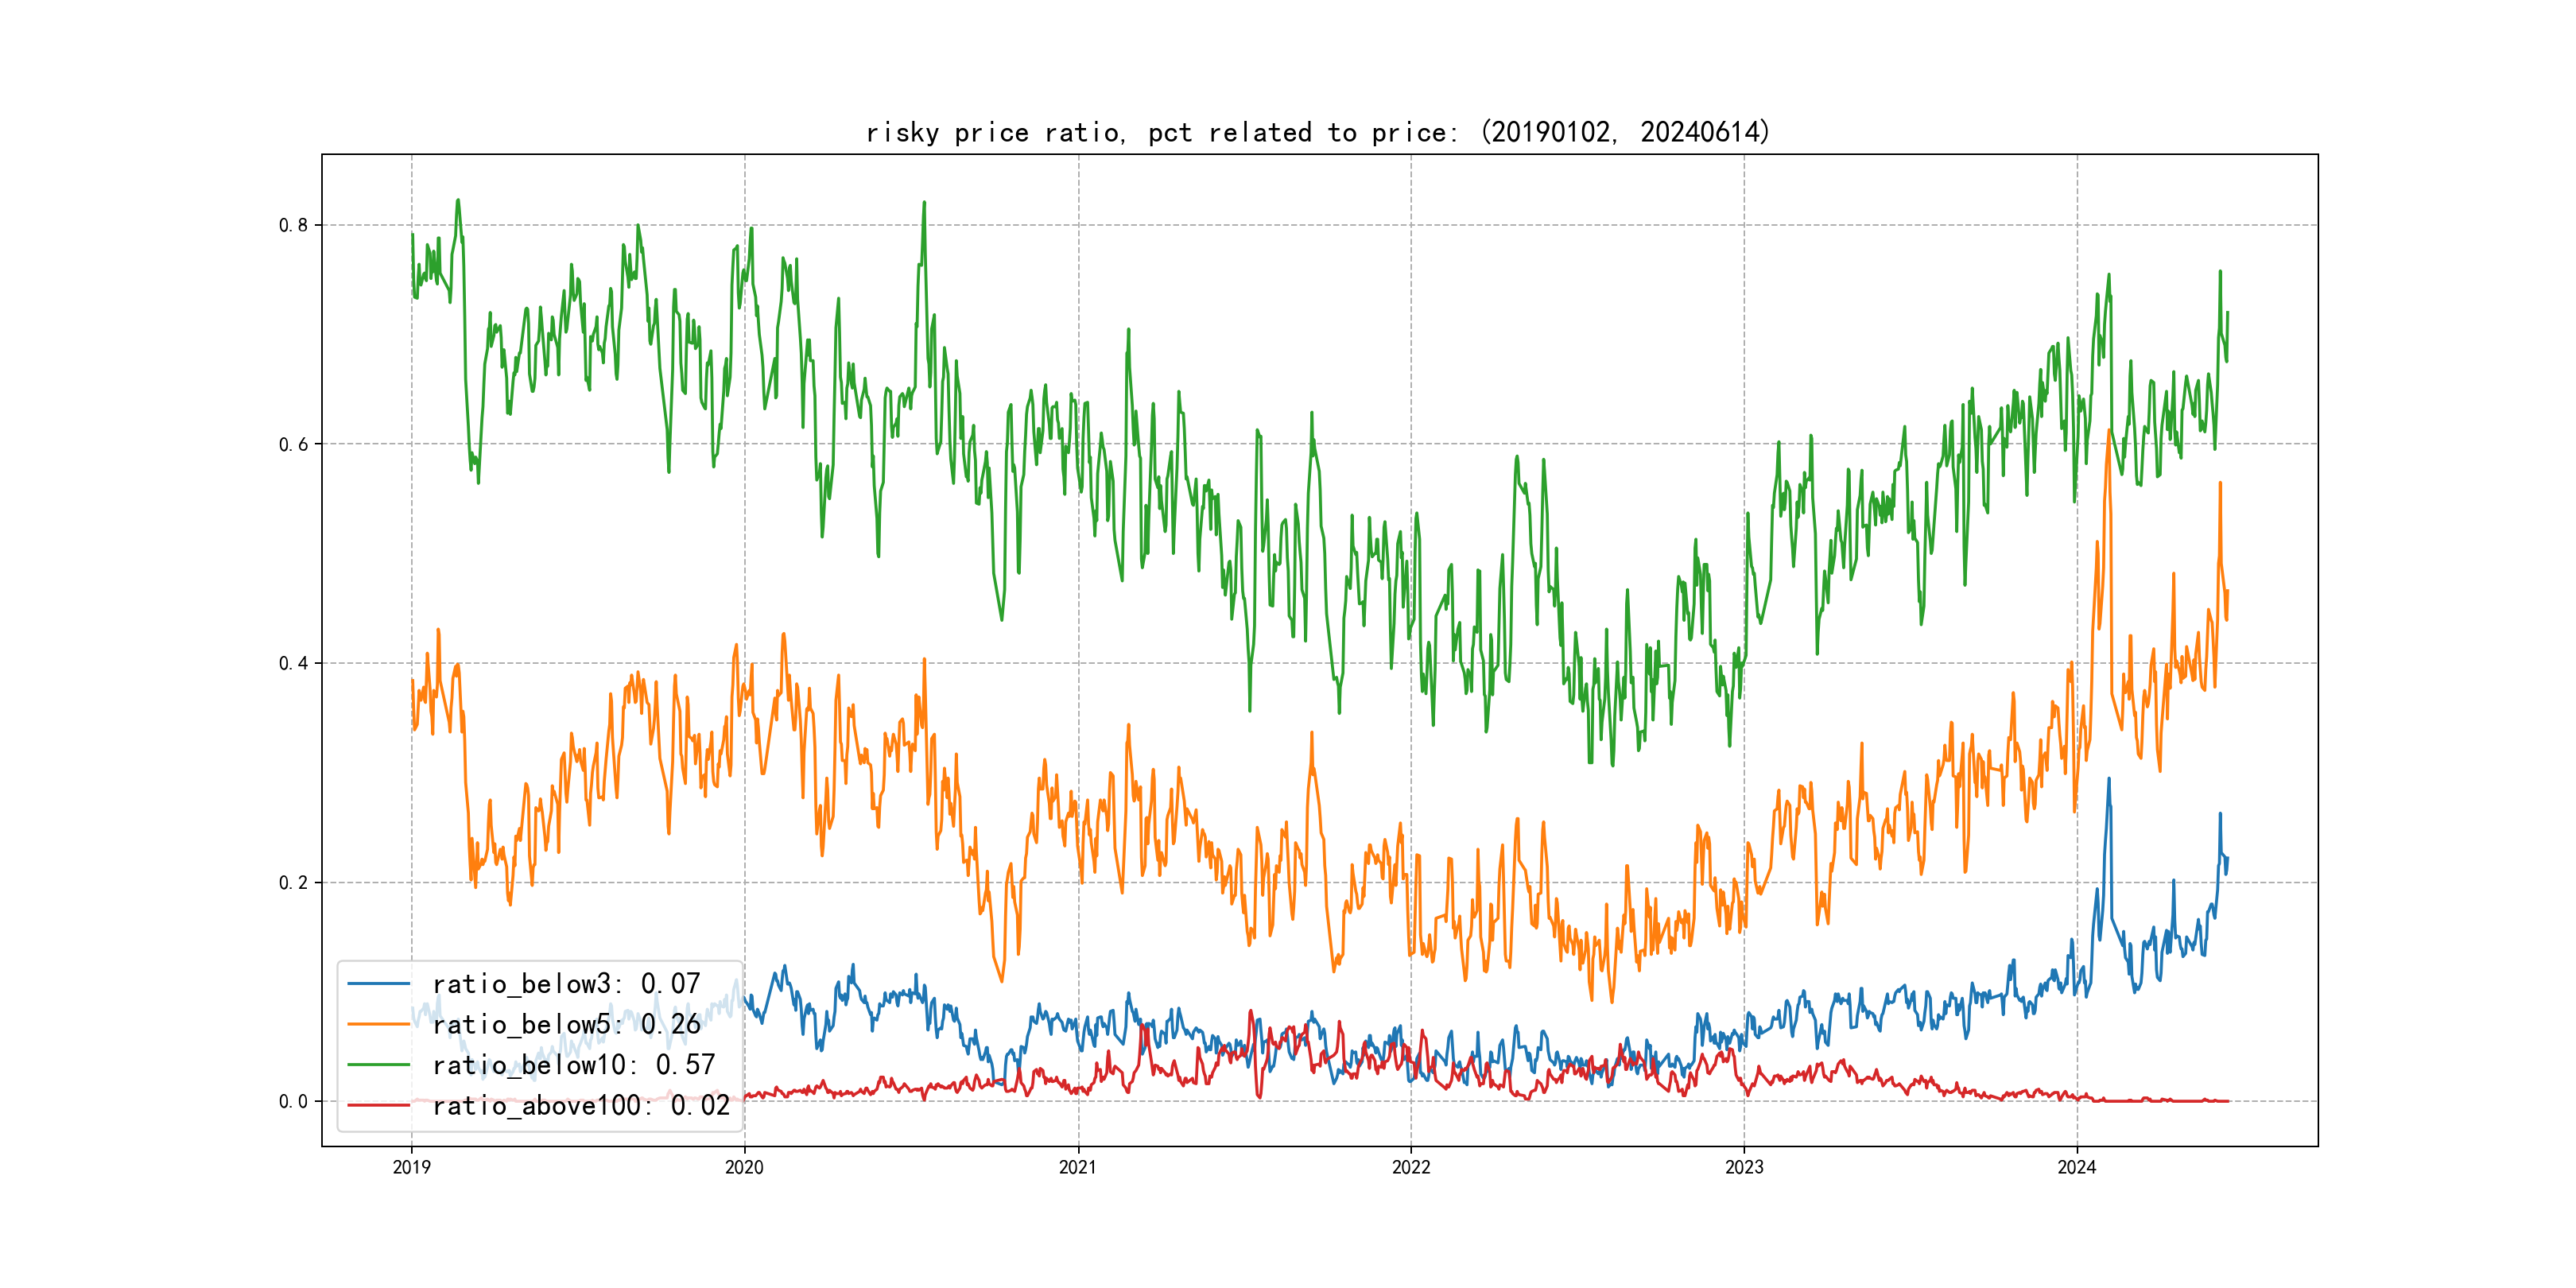Click the 2022 x-axis tick label
This screenshot has width=2576, height=1288.
tap(1411, 1167)
